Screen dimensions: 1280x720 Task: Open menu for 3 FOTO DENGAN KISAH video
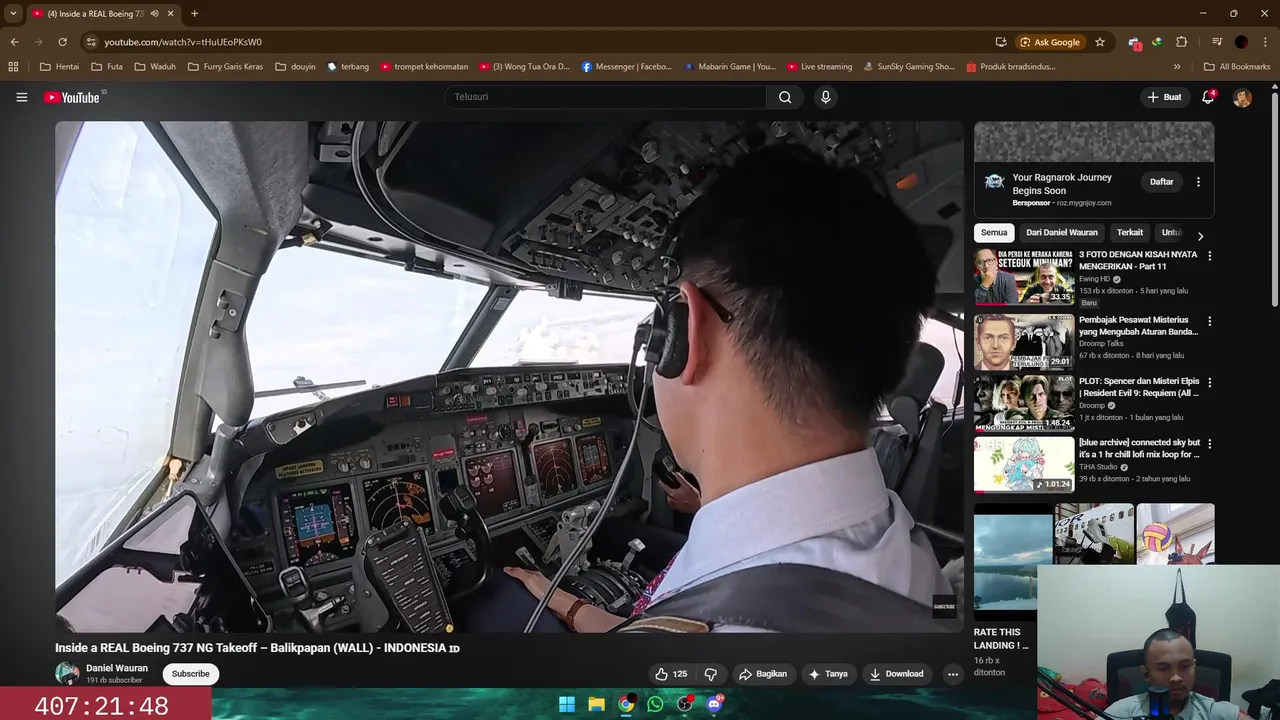point(1209,256)
